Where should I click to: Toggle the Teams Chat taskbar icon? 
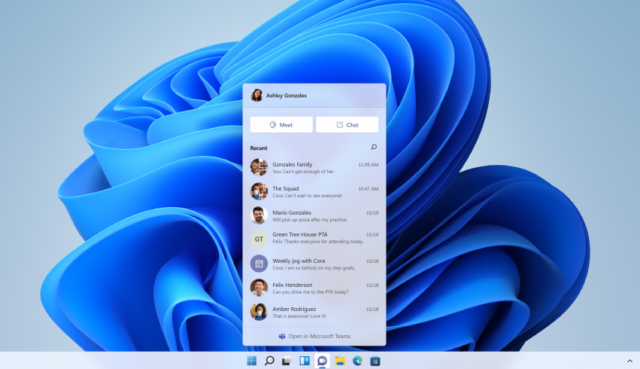tap(322, 361)
